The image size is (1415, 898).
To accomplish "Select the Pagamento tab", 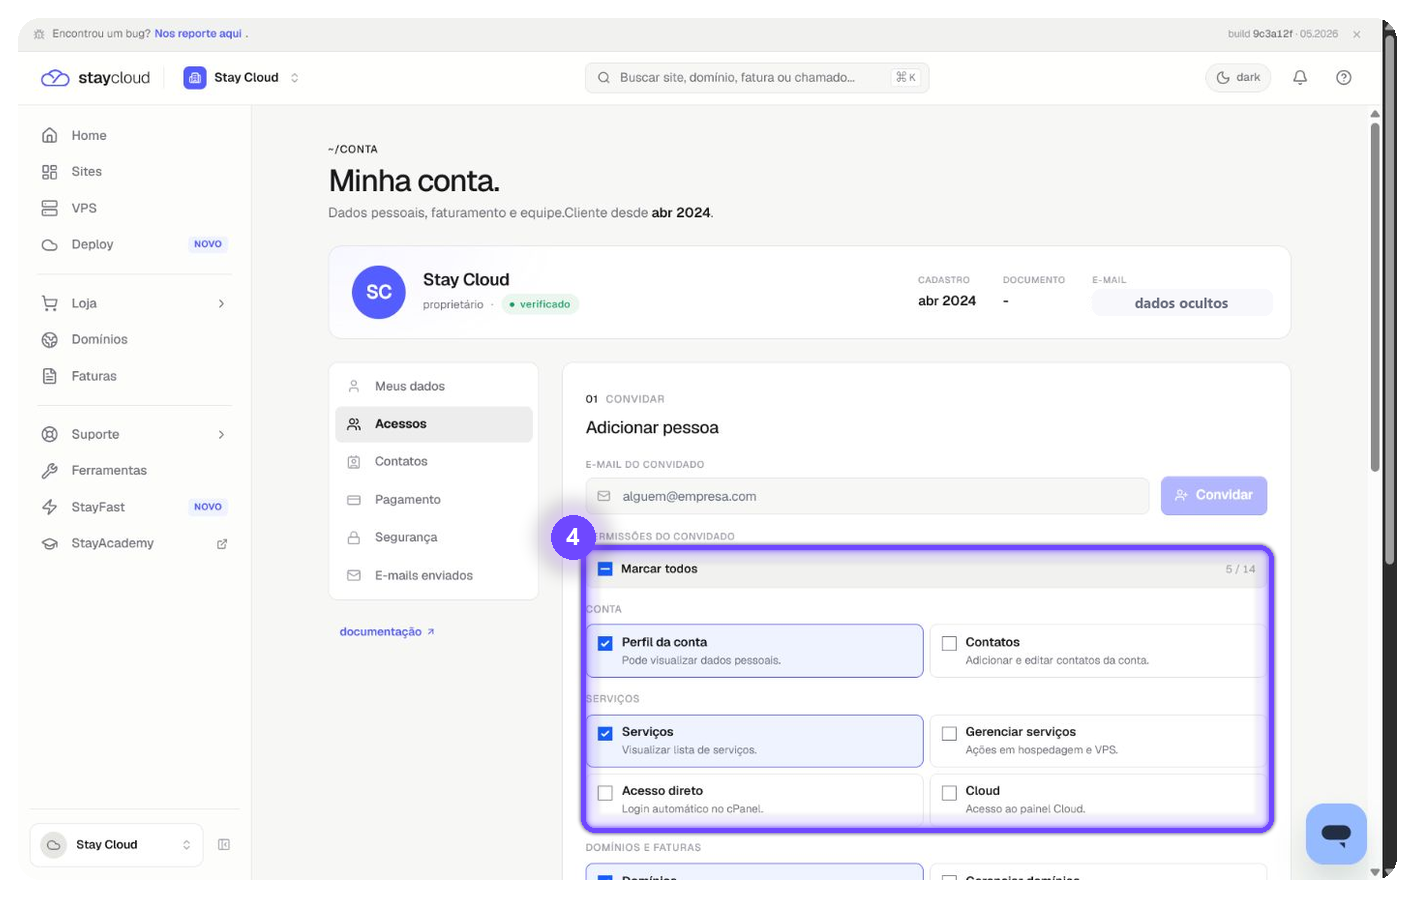I will coord(434,500).
